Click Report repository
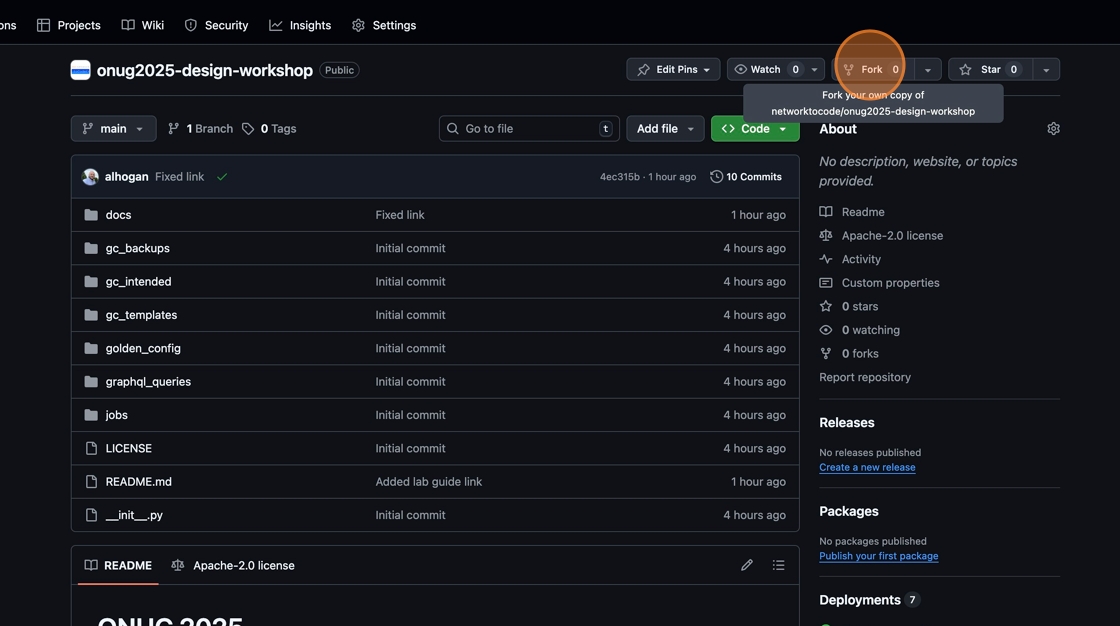The height and width of the screenshot is (626, 1120). [864, 377]
